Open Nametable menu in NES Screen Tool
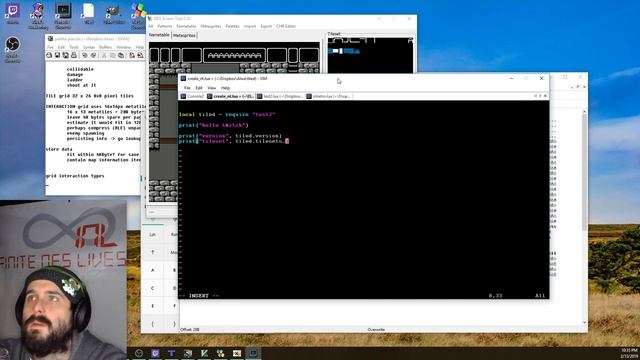The height and width of the screenshot is (360, 640). (x=186, y=26)
